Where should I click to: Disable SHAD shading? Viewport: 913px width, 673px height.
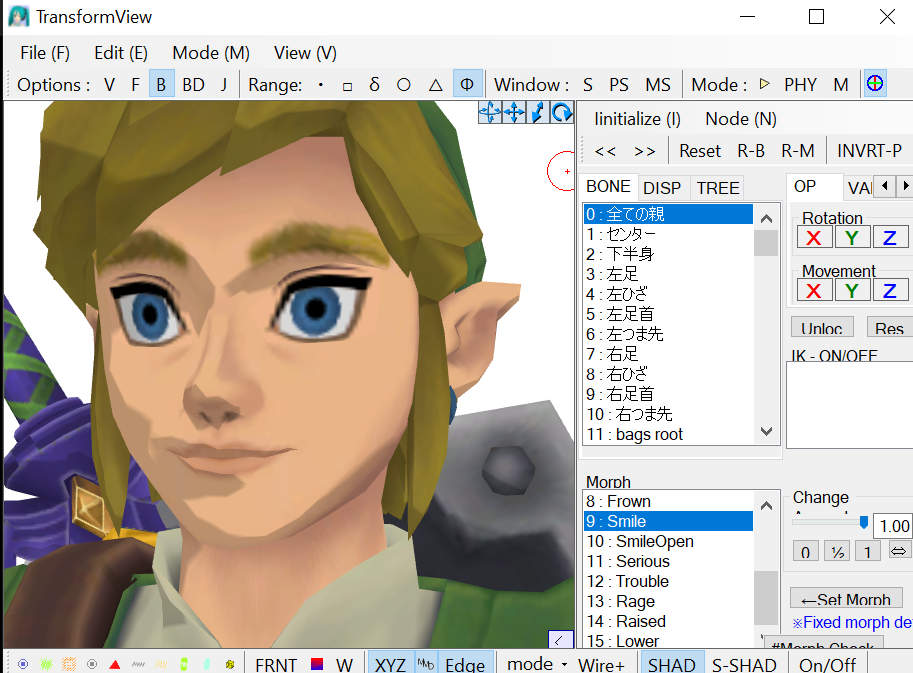(671, 664)
